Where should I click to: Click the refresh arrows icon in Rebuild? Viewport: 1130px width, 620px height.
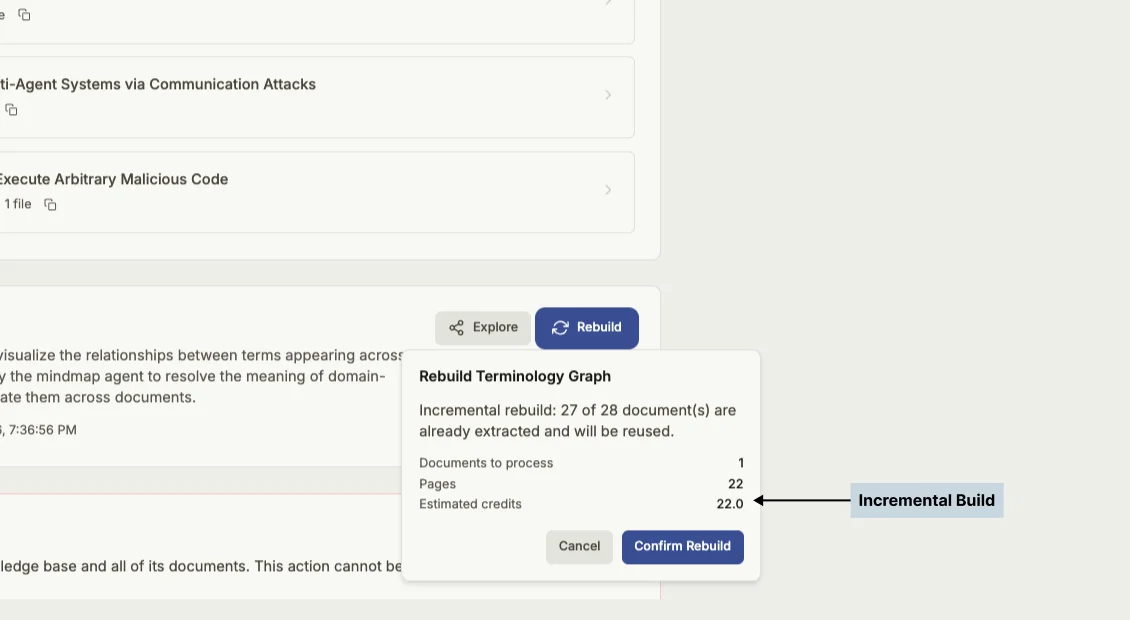pyautogui.click(x=560, y=328)
